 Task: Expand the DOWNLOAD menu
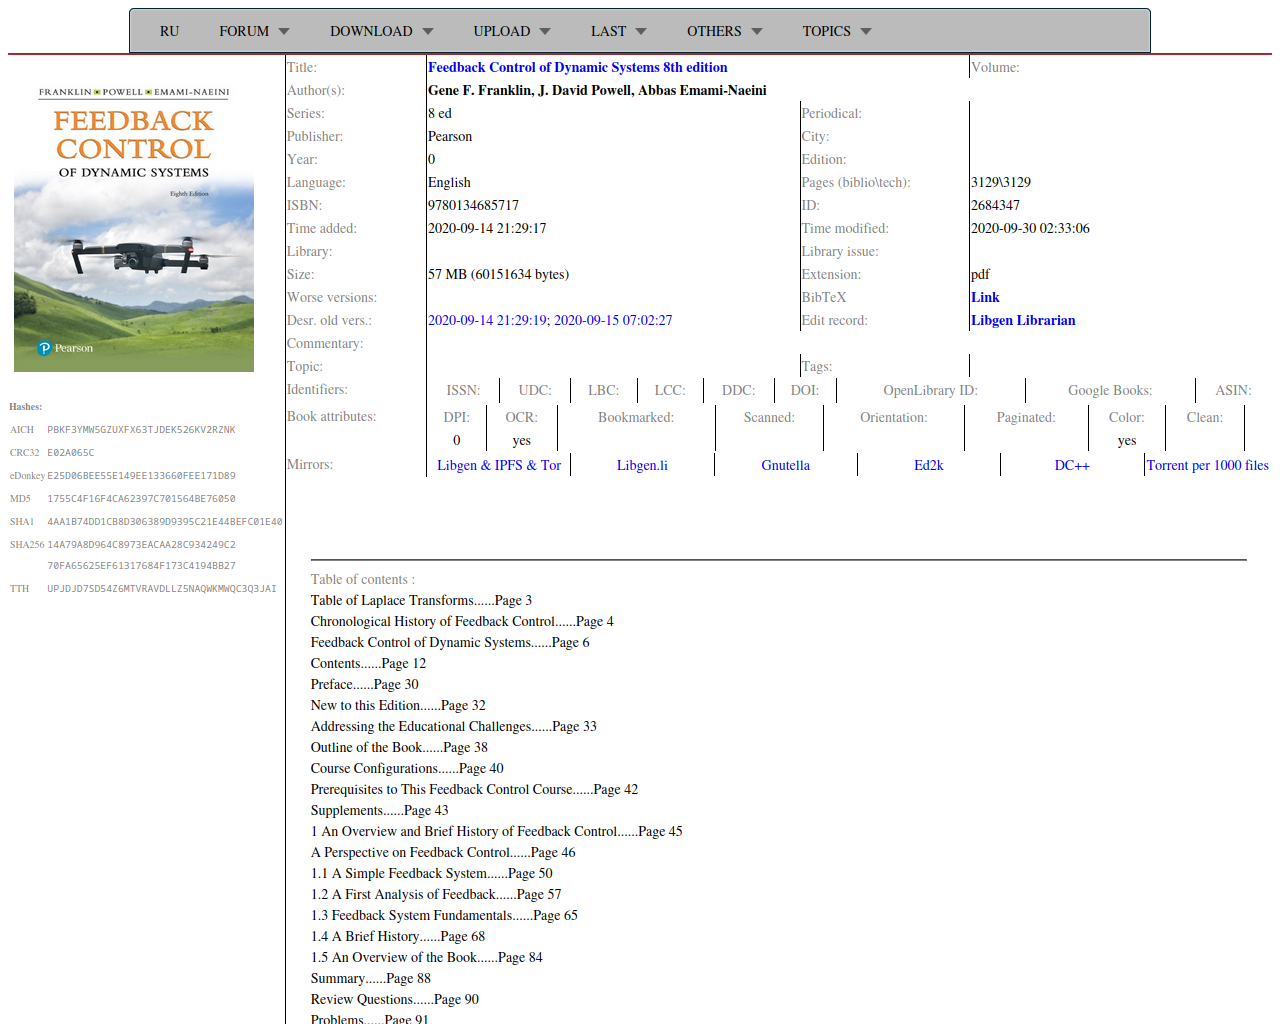[381, 31]
